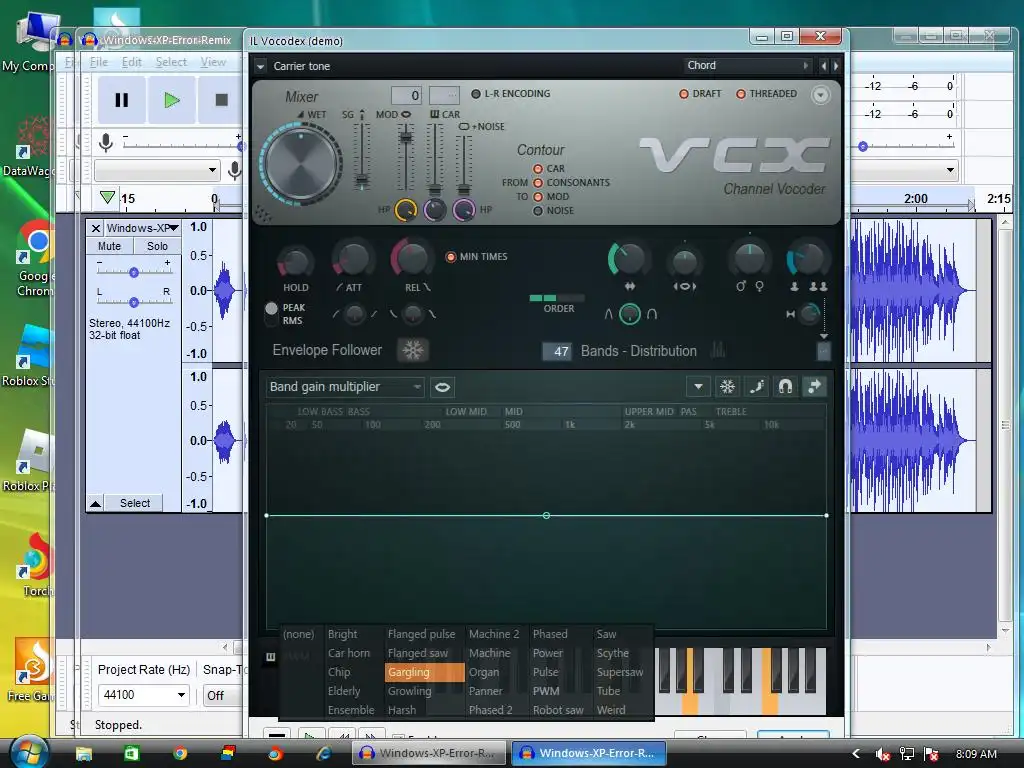The width and height of the screenshot is (1024, 768).
Task: Choose Gargling carrier waveform
Action: [x=424, y=672]
